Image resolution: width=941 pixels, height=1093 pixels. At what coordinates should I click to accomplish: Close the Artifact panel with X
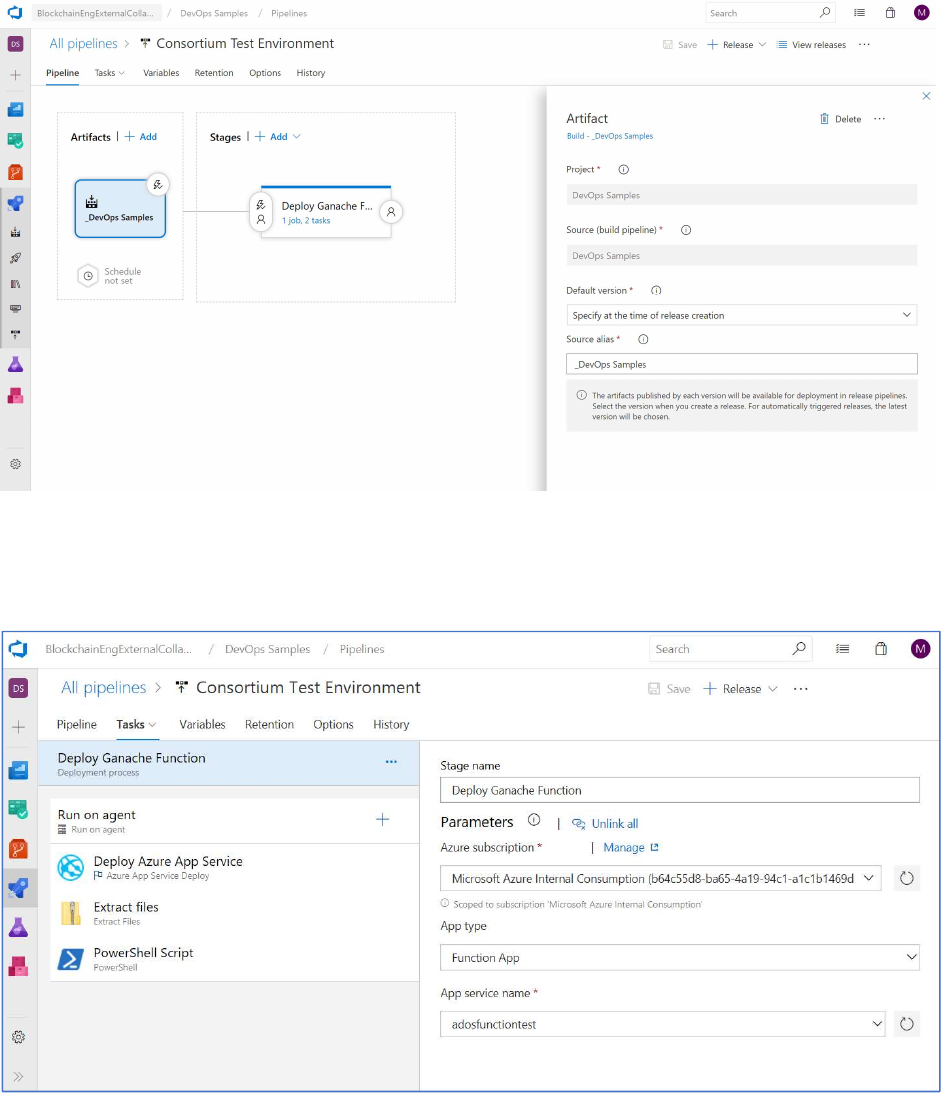(x=926, y=96)
